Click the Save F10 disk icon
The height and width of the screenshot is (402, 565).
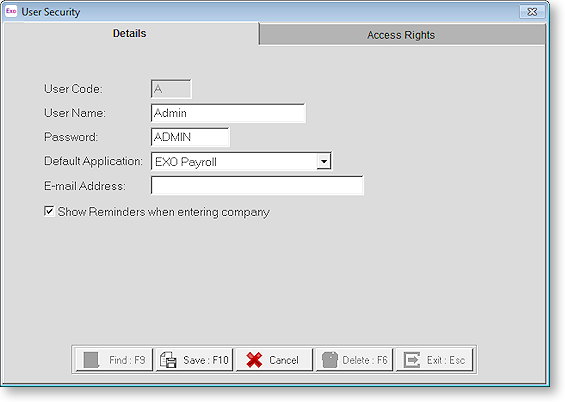click(x=168, y=360)
